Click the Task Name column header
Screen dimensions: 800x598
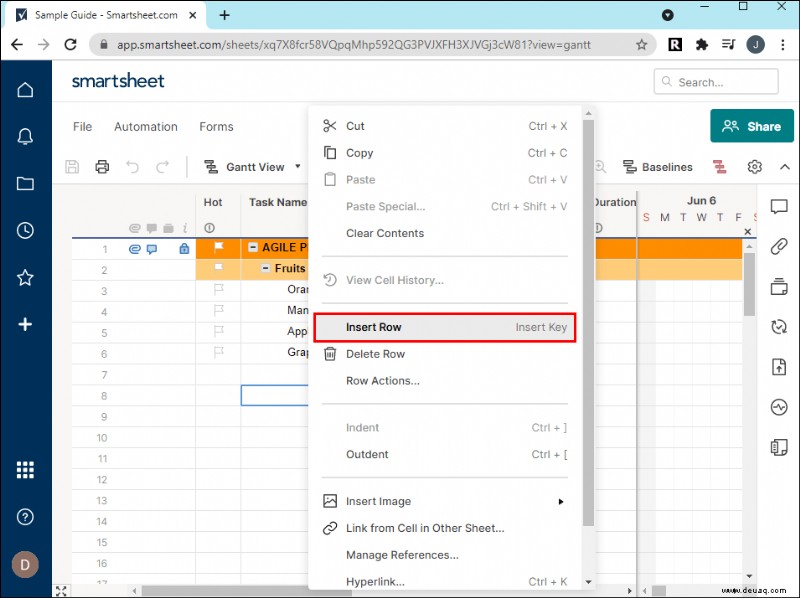278,202
